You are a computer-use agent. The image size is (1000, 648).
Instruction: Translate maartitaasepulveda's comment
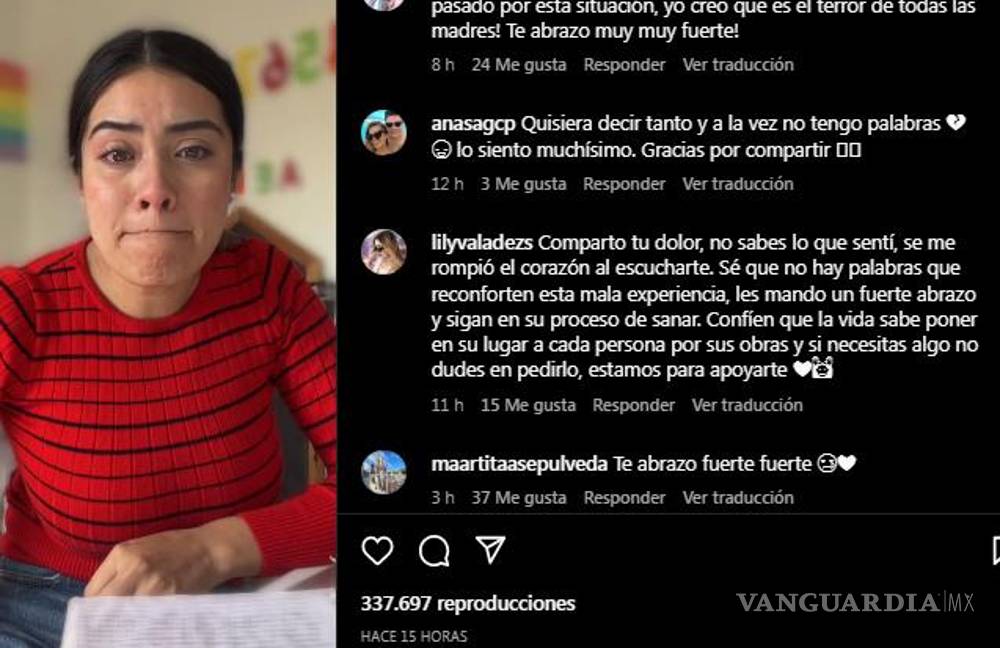pyautogui.click(x=738, y=497)
